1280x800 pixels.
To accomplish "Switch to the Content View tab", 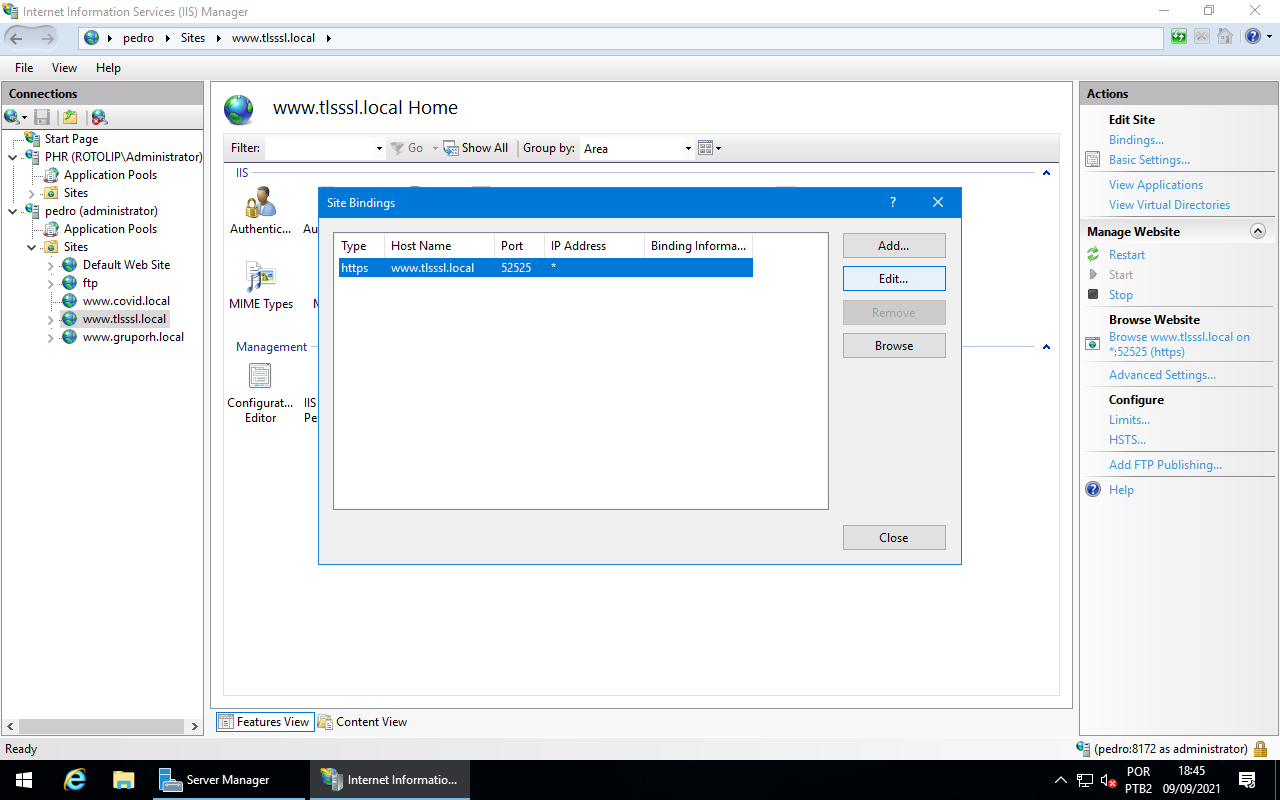I will coord(362,722).
